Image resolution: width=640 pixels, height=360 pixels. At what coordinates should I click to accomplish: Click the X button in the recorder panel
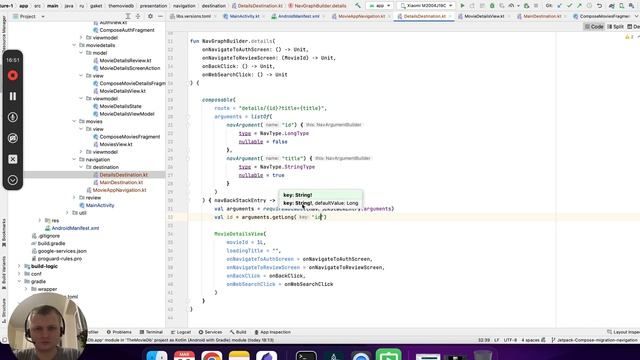(x=13, y=159)
